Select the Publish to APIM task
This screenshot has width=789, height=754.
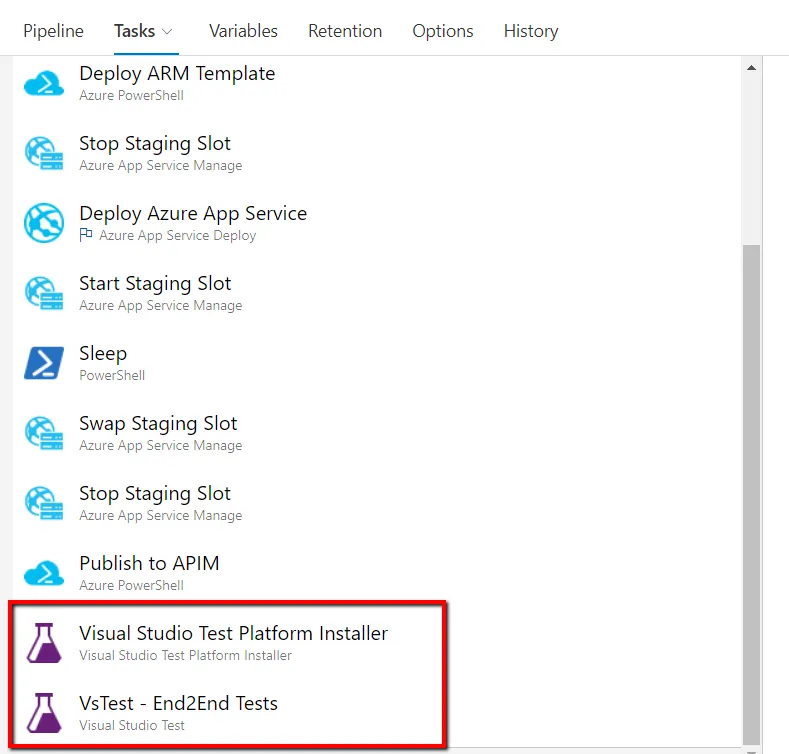coord(377,573)
